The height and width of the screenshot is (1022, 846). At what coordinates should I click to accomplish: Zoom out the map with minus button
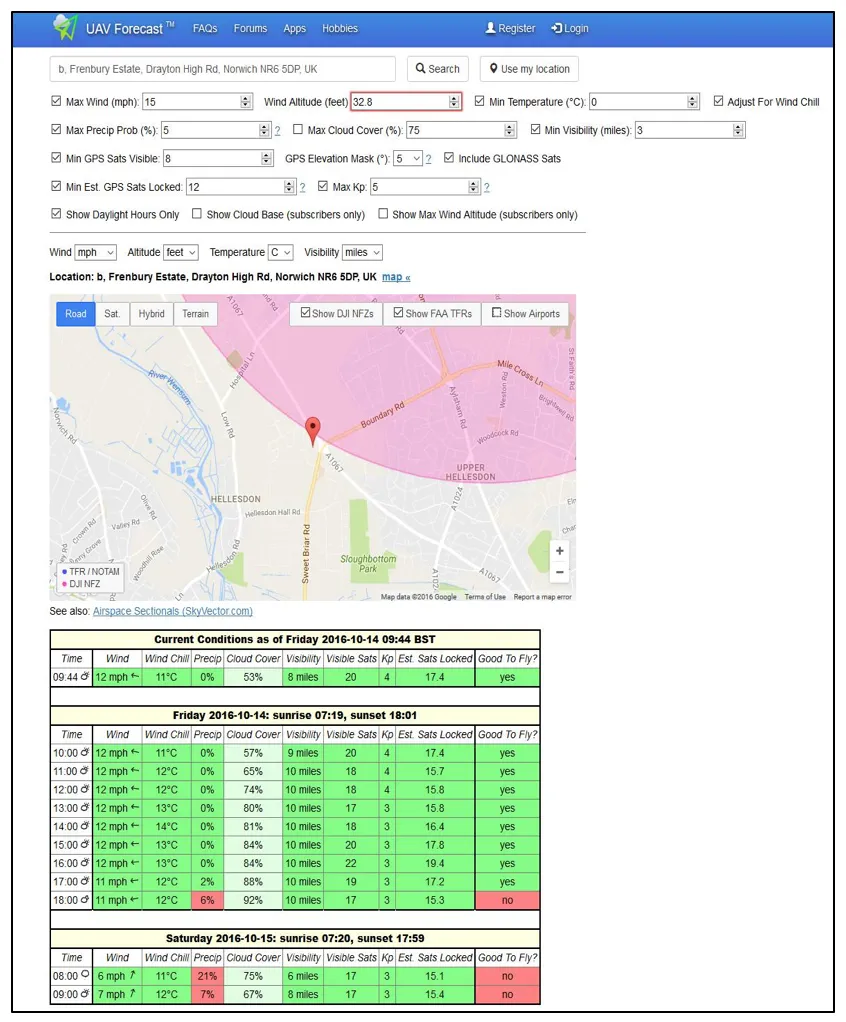click(559, 572)
